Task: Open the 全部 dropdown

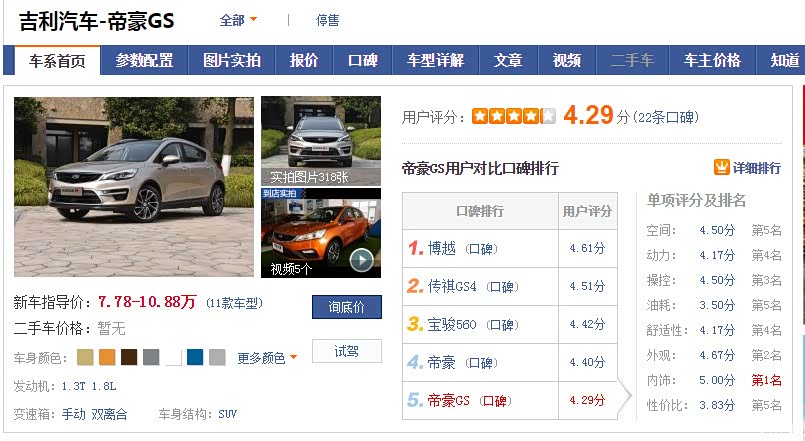Action: (x=238, y=20)
